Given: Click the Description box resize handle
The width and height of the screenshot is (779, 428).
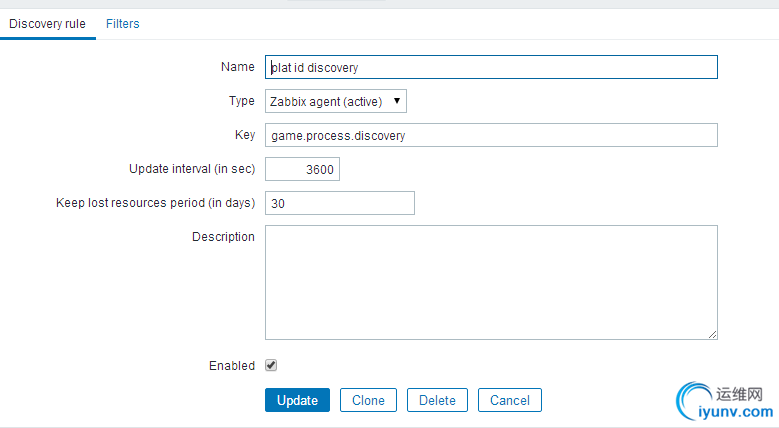Looking at the screenshot, I should 712,335.
